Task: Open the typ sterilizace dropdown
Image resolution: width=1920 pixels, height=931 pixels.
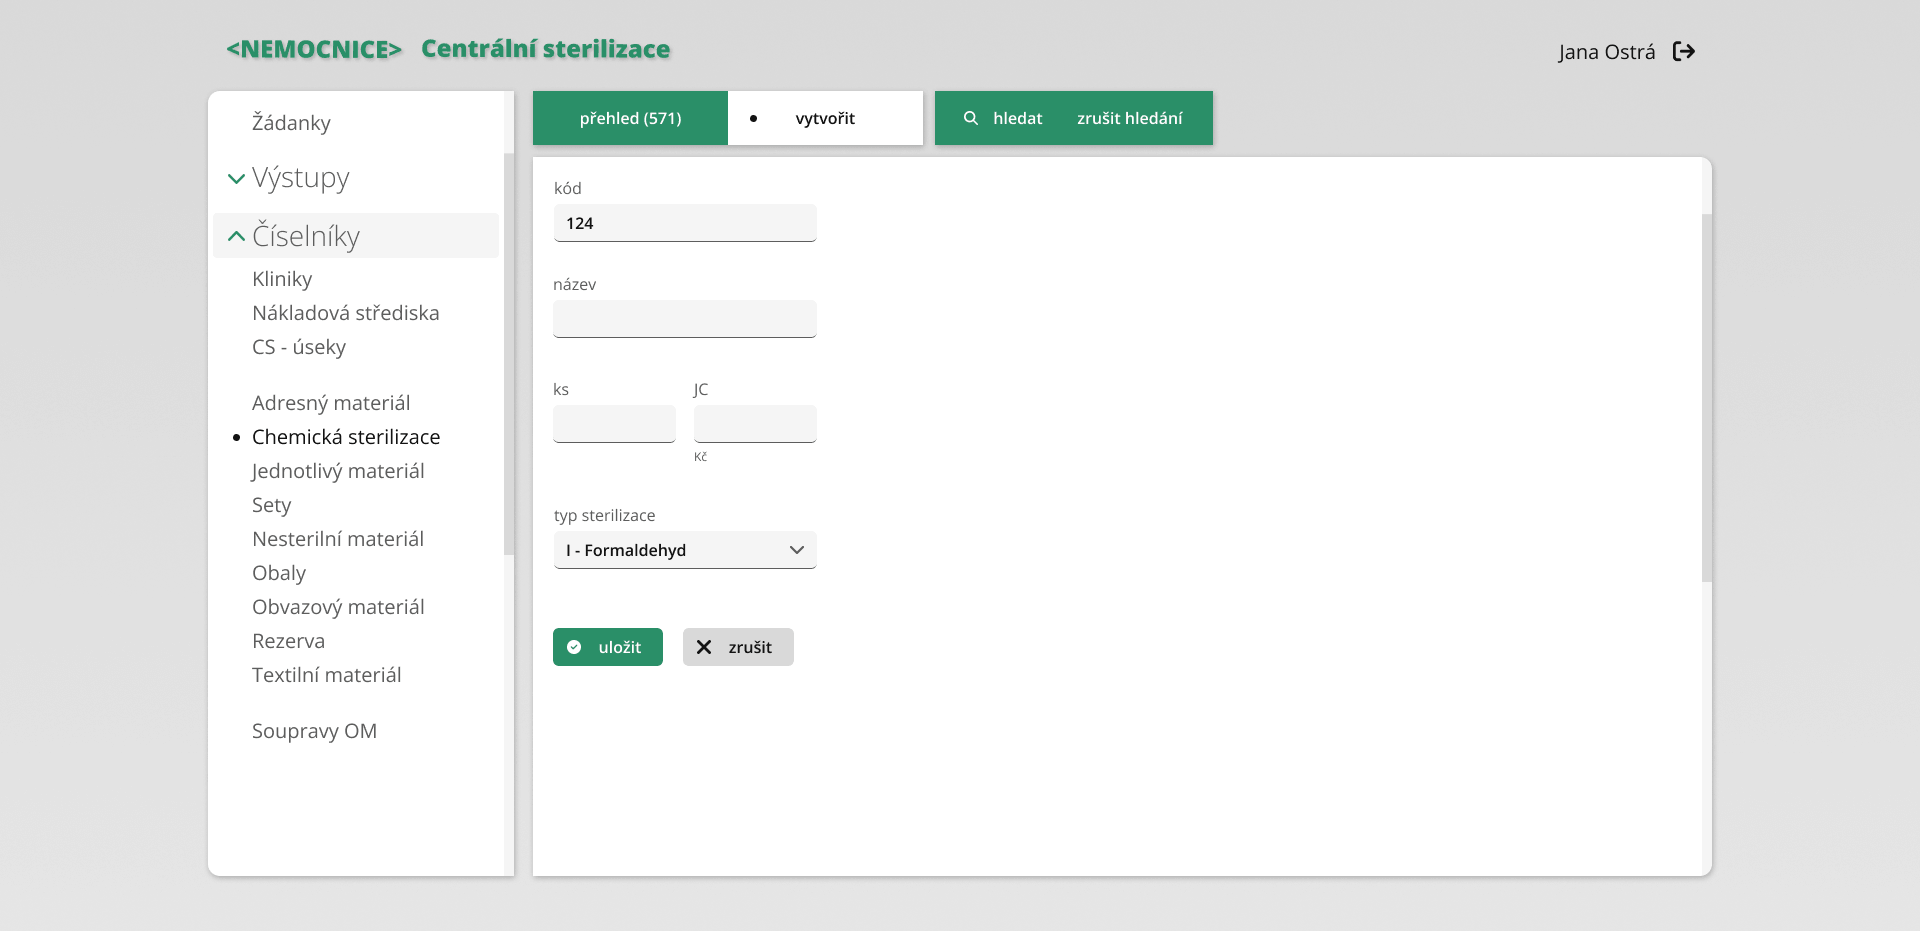Action: [685, 550]
